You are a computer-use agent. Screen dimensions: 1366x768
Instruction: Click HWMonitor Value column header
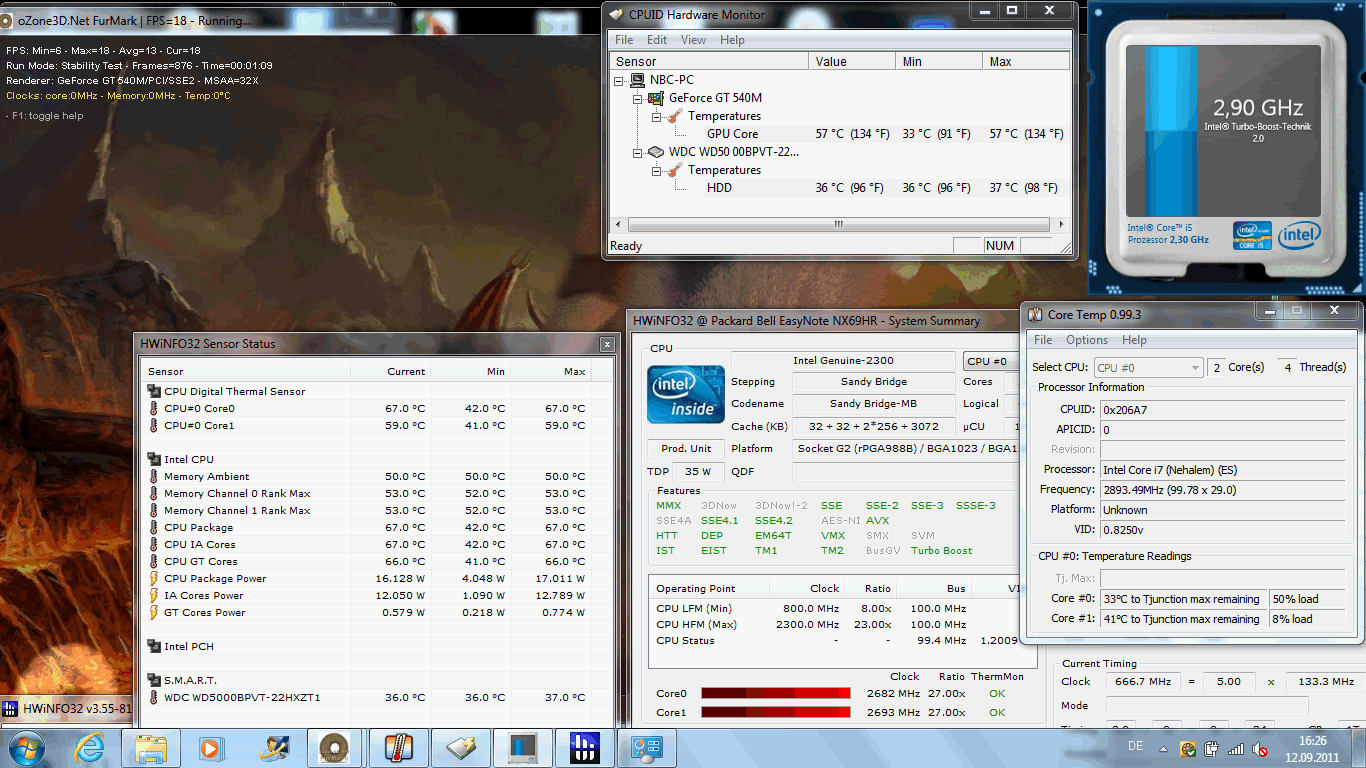click(853, 62)
